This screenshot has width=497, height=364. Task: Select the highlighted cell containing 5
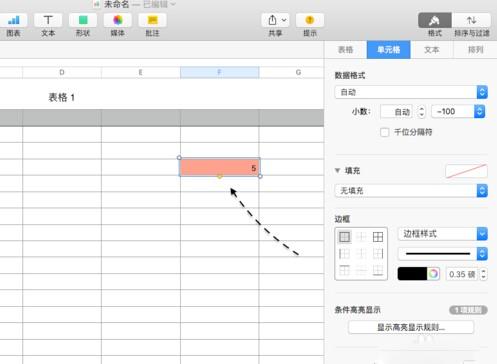point(220,167)
